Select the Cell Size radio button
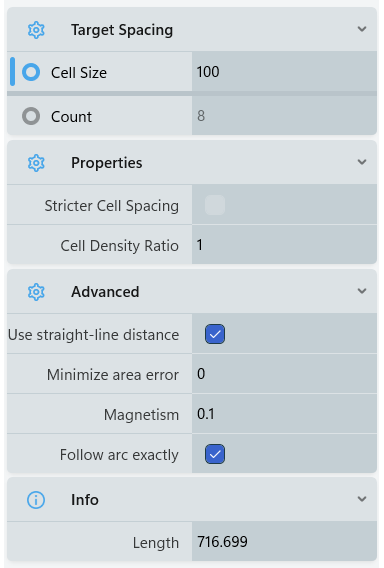The height and width of the screenshot is (568, 384). click(31, 72)
